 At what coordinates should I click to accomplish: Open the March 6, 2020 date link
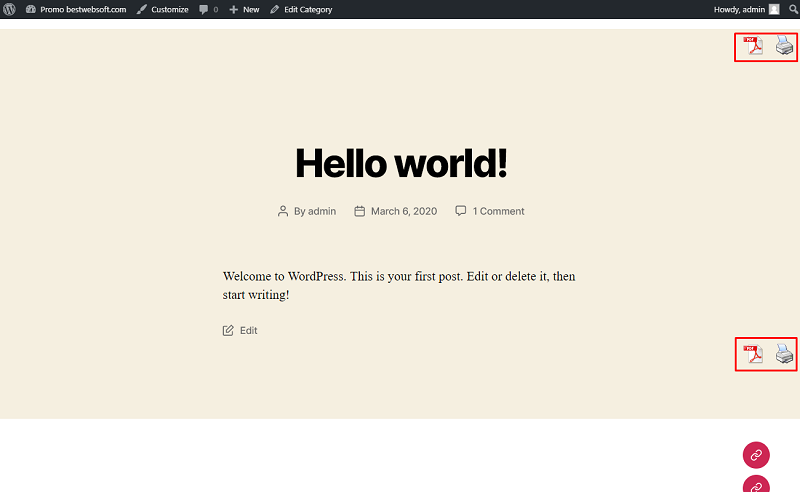pos(404,211)
